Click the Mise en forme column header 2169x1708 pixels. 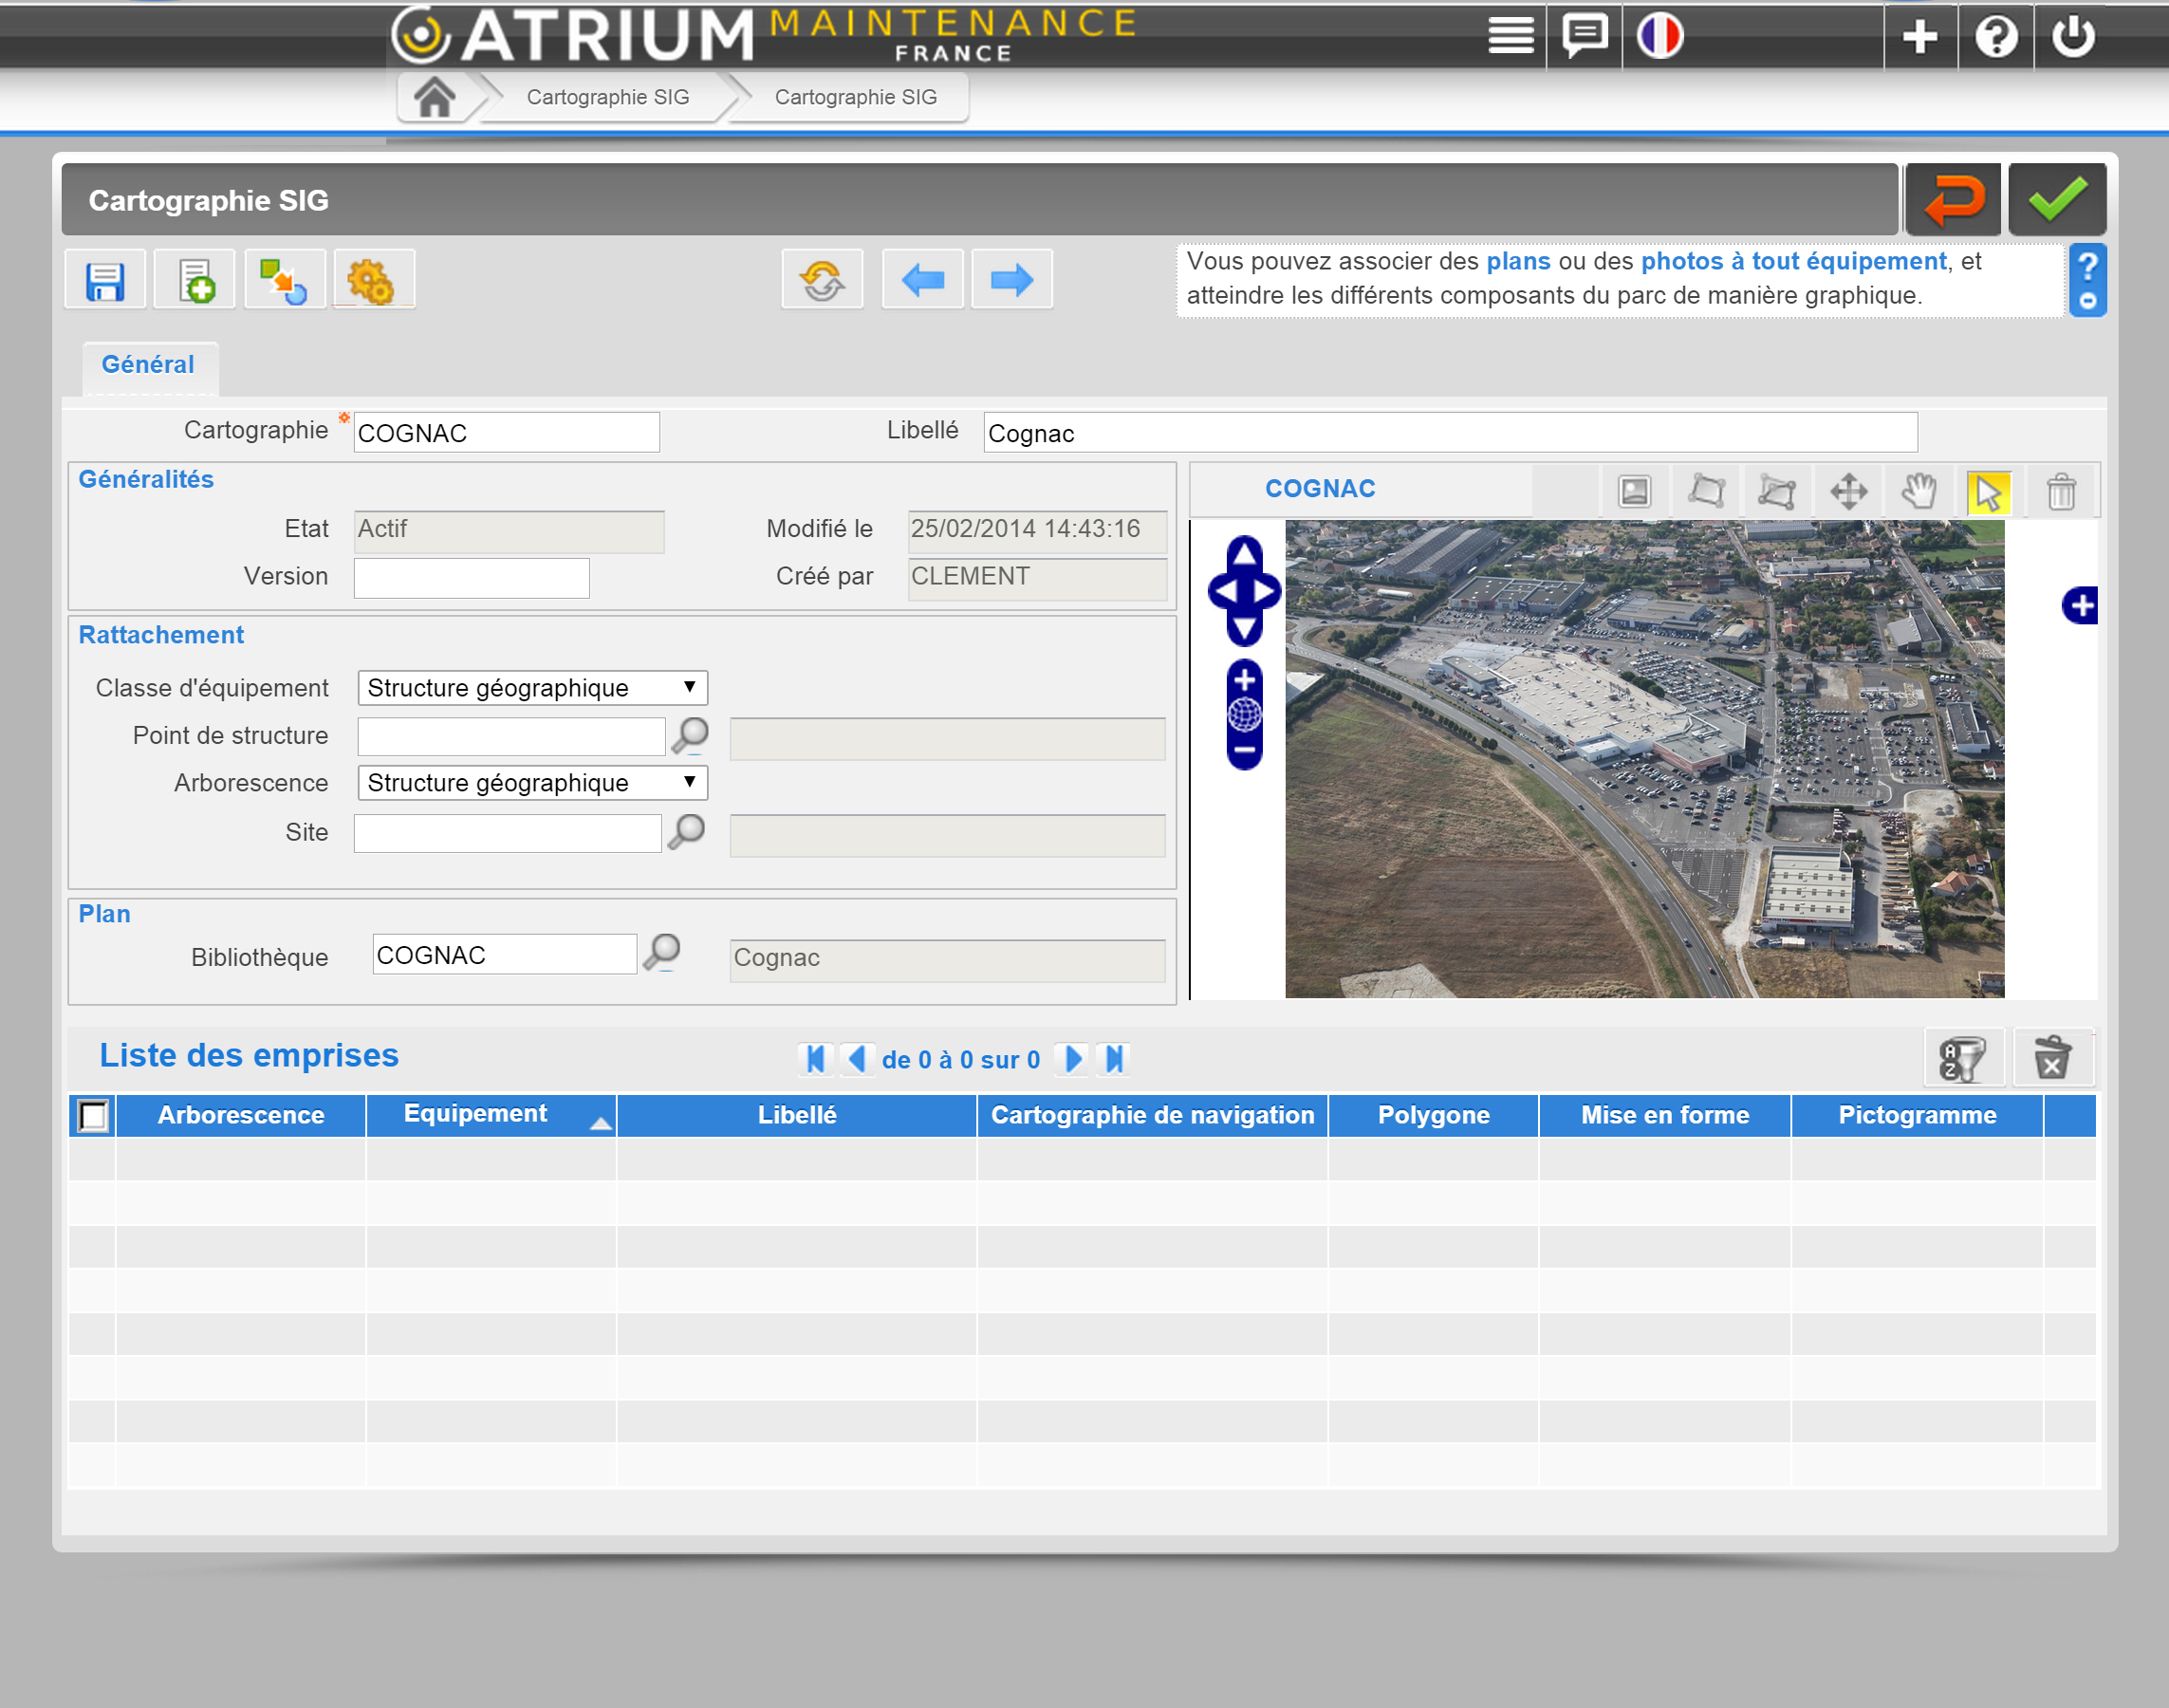coord(1665,1115)
